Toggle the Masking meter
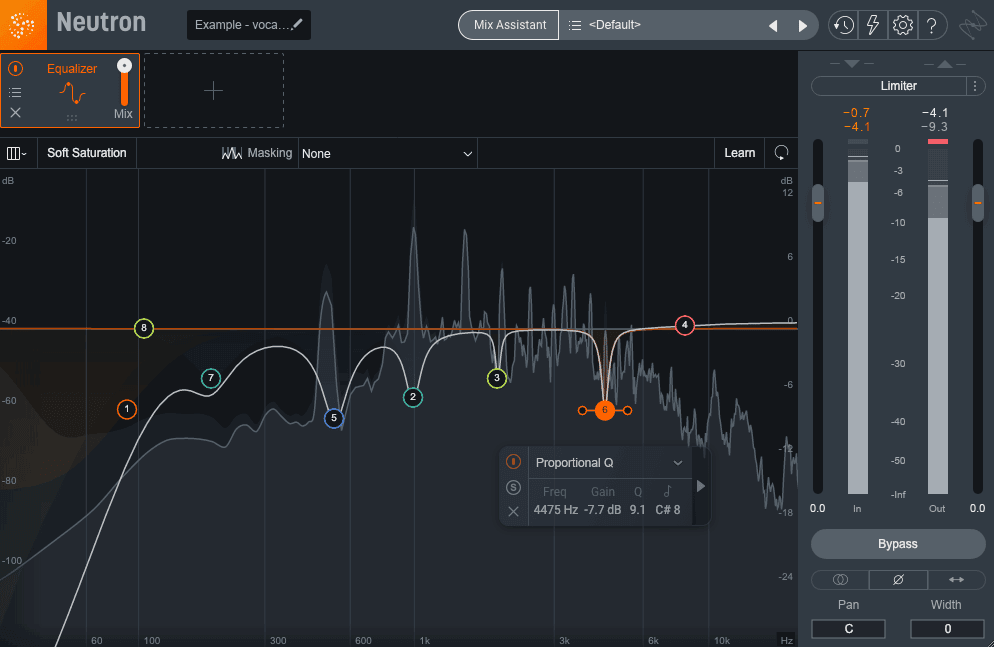This screenshot has height=647, width=994. (256, 153)
